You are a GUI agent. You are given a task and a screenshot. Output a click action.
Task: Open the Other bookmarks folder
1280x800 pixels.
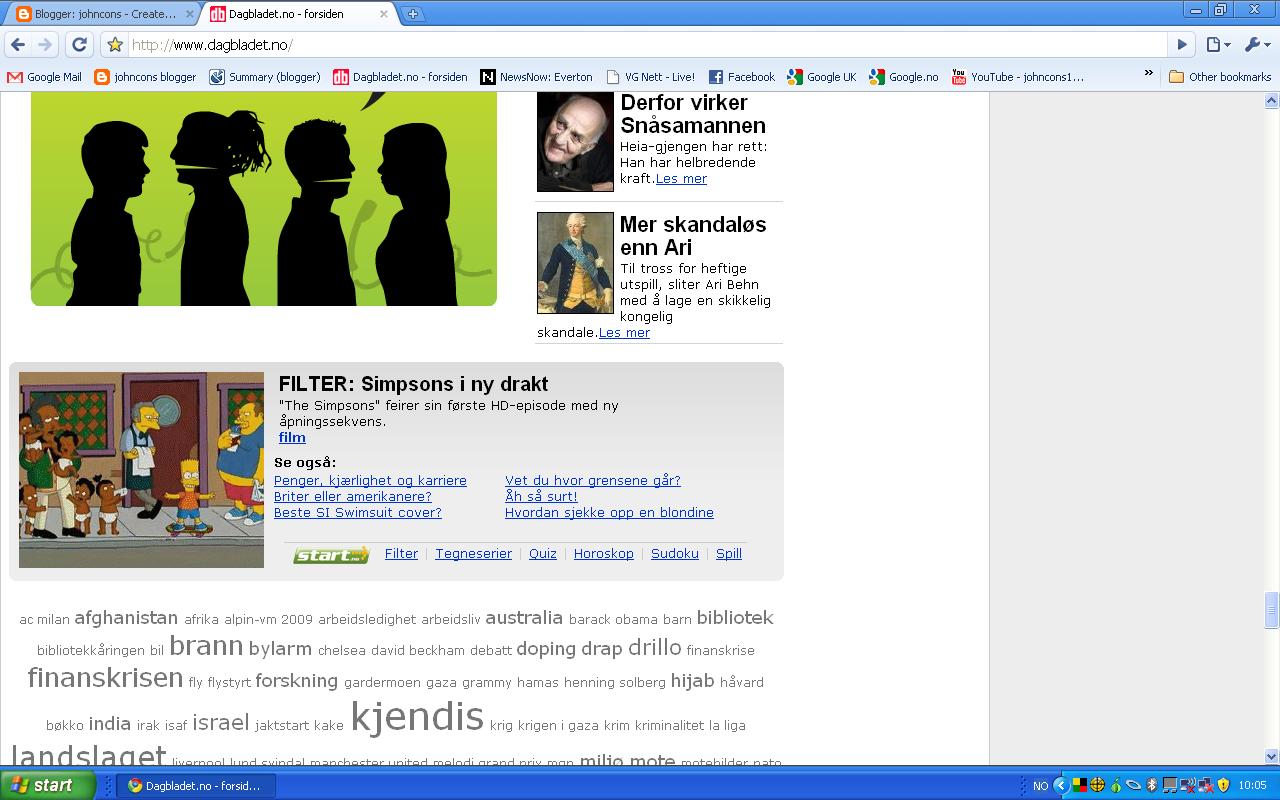tap(1220, 77)
